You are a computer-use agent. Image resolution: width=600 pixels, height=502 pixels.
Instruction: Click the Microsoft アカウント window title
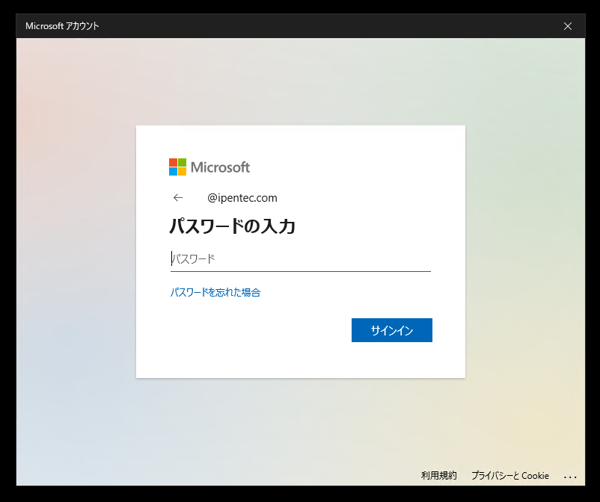pyautogui.click(x=62, y=26)
